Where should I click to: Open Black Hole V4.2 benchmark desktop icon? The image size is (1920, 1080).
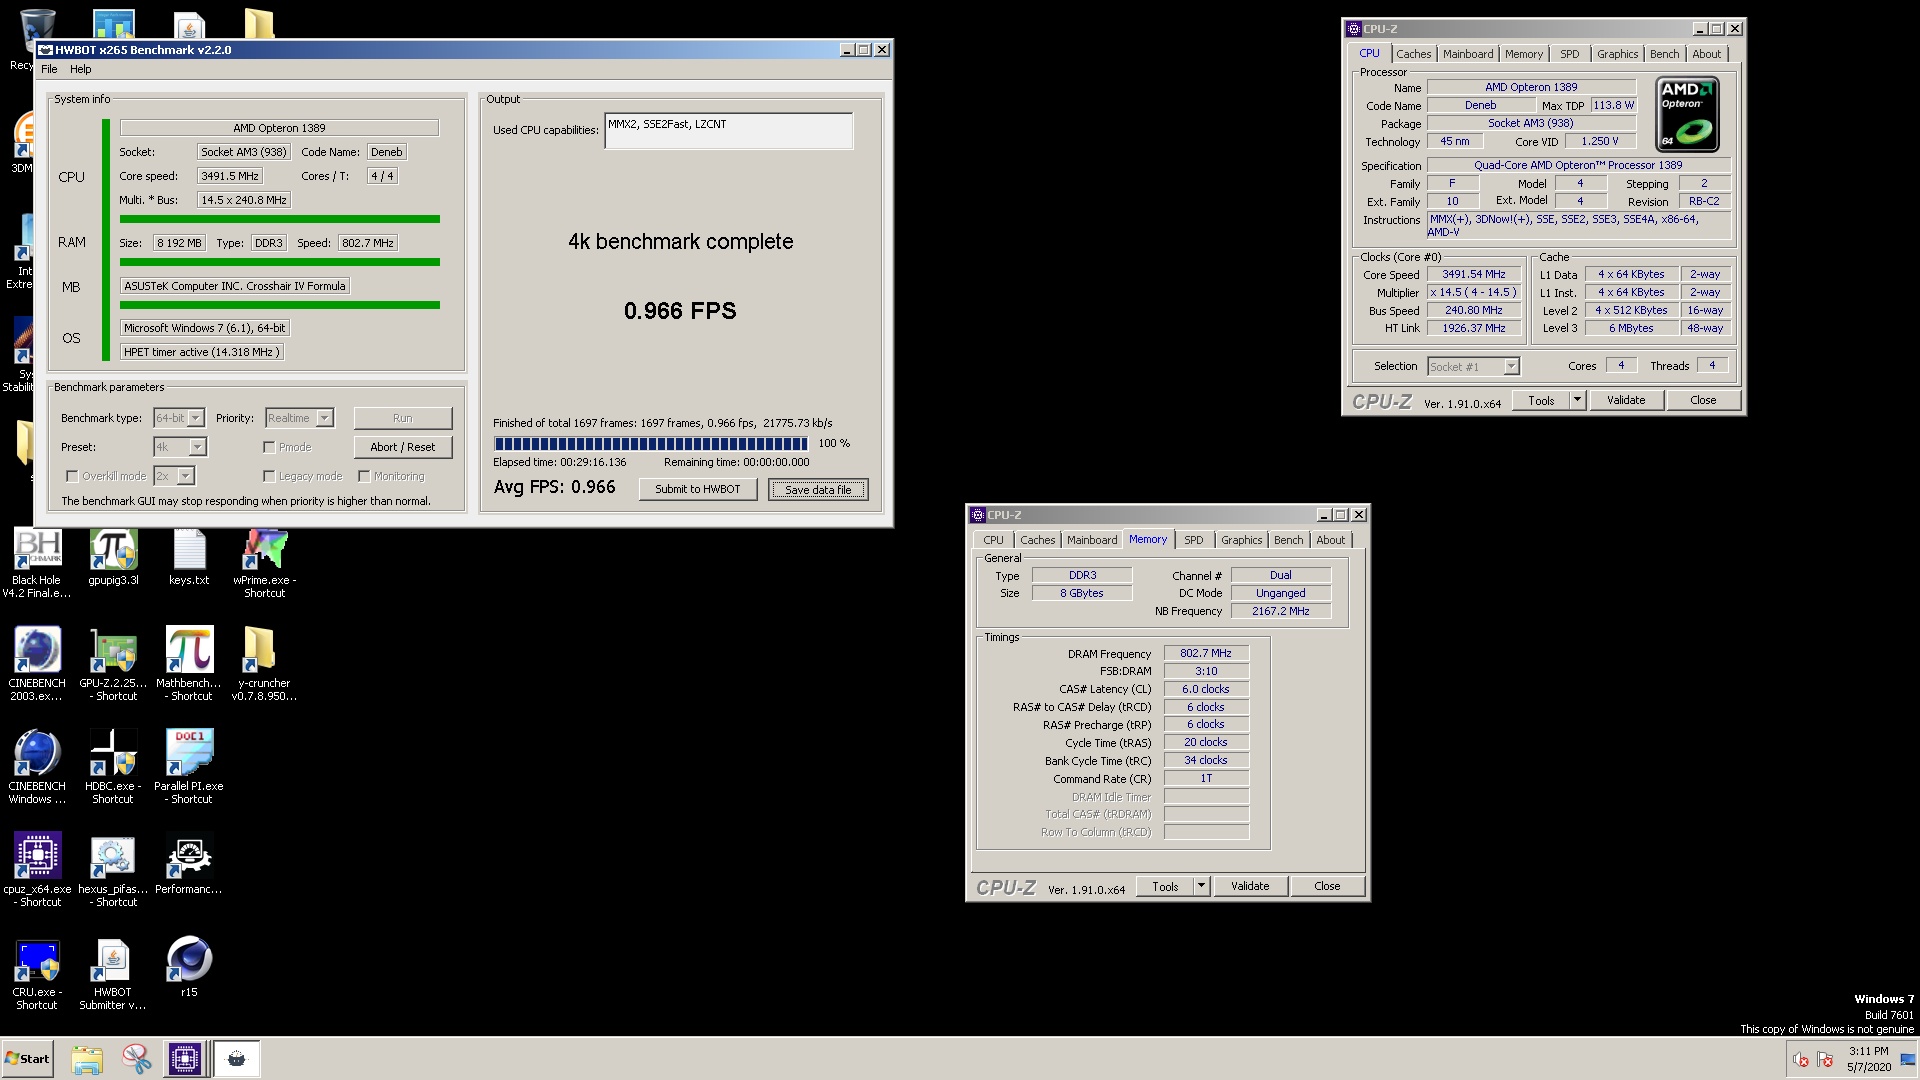point(37,562)
